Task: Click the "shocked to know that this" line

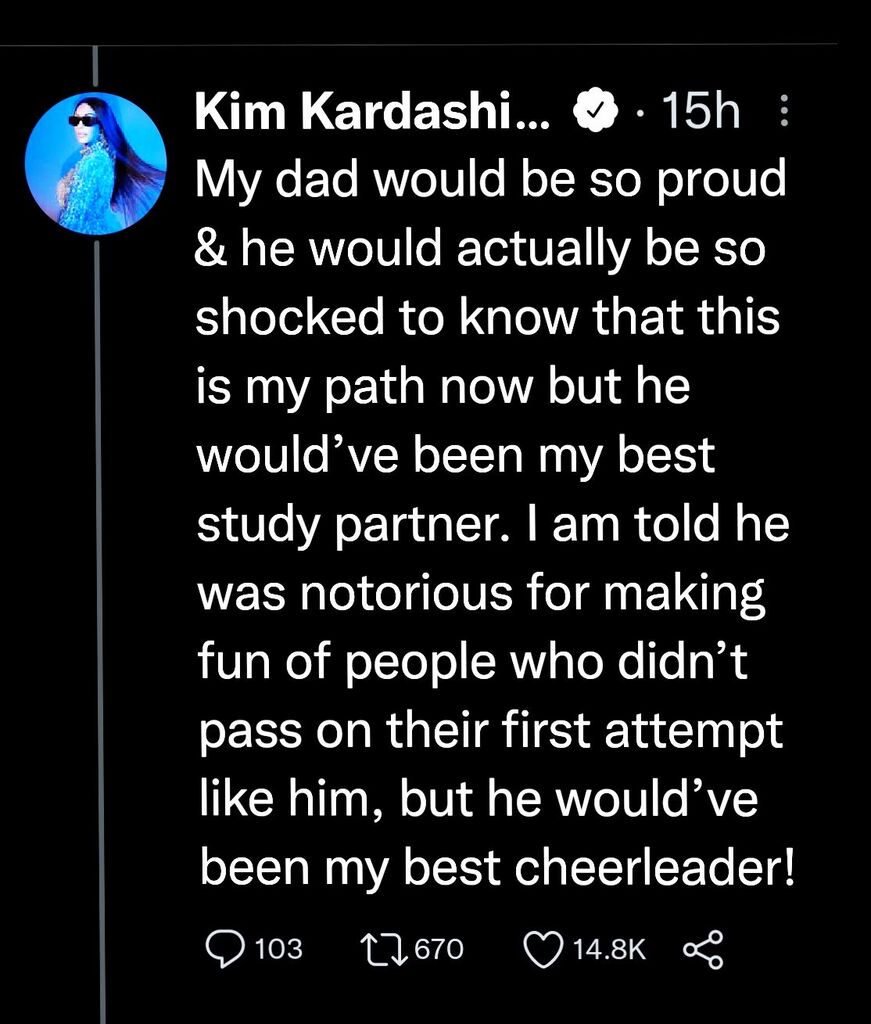Action: [487, 316]
